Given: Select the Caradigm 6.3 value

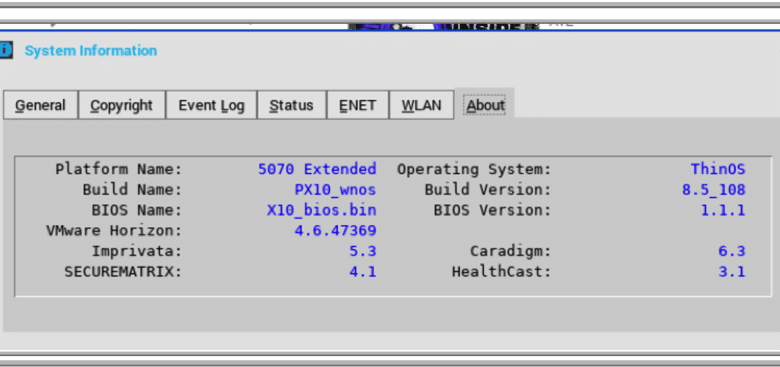Looking at the screenshot, I should click(732, 251).
